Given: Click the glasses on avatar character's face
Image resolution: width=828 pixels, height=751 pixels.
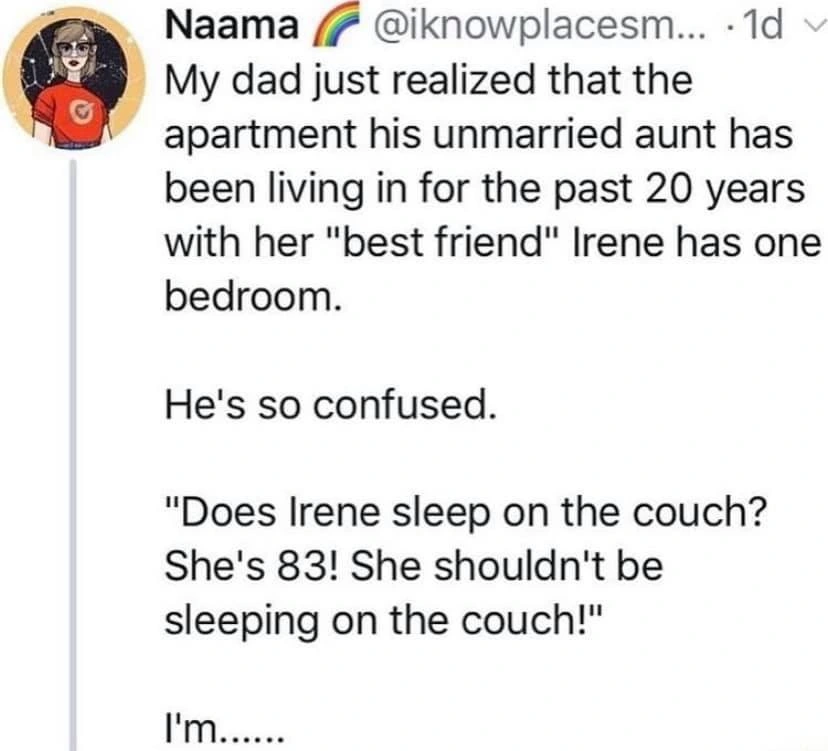Looking at the screenshot, I should click(x=71, y=50).
